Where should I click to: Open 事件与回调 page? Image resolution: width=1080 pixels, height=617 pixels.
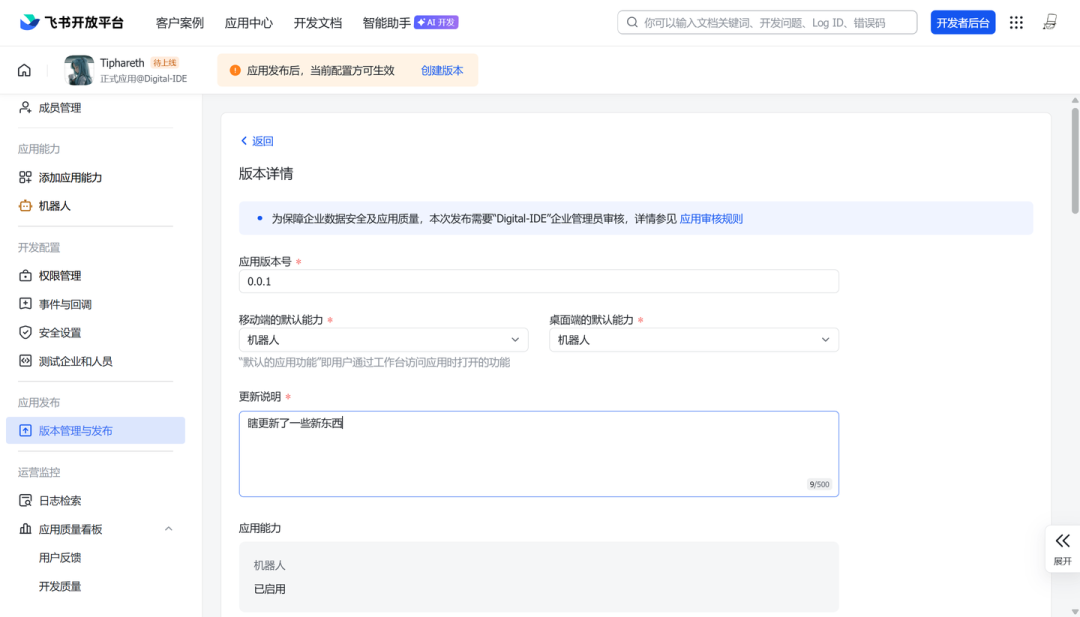[x=65, y=304]
